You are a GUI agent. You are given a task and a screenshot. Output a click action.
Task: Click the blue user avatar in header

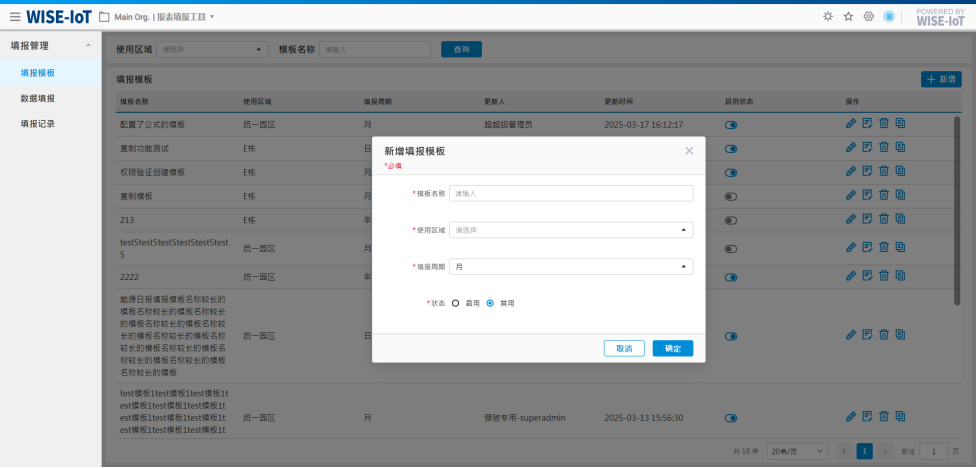[888, 17]
